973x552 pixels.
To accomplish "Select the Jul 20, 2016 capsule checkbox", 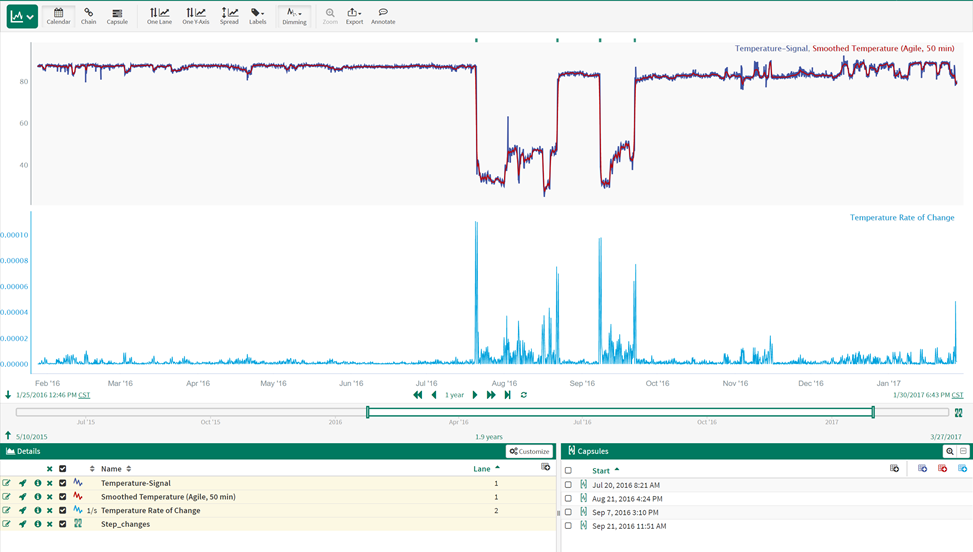I will tap(568, 485).
